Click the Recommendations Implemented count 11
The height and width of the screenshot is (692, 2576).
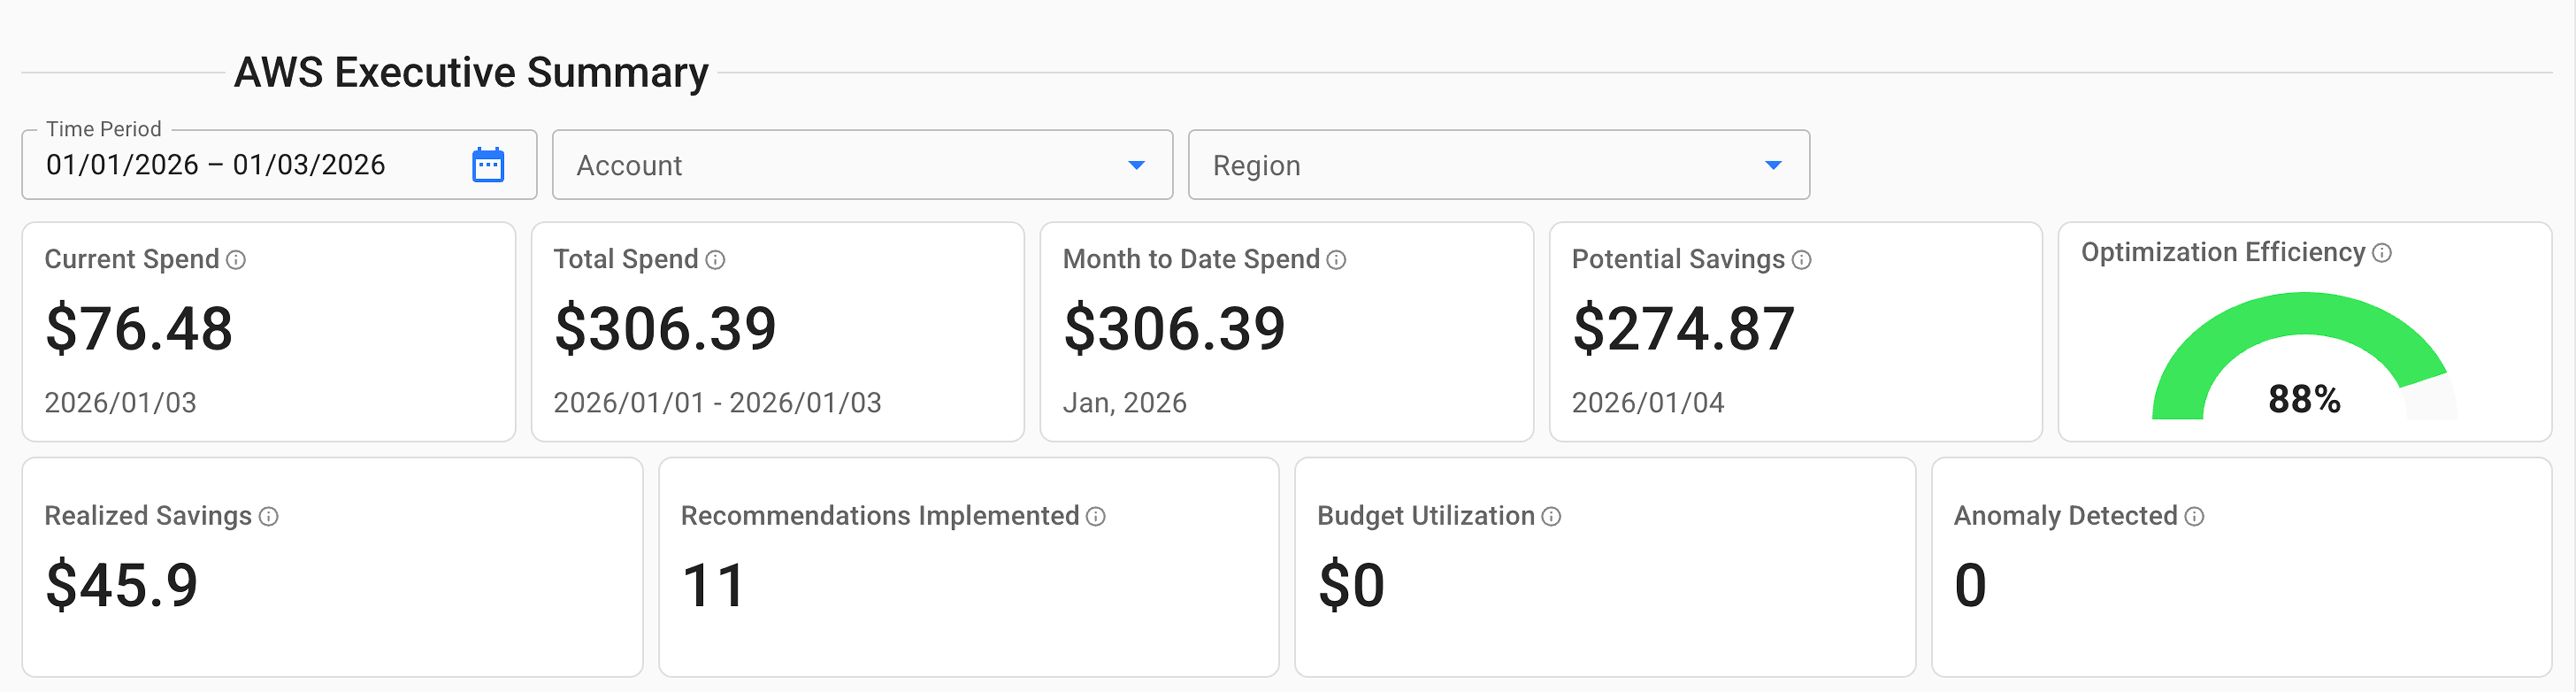click(x=713, y=585)
